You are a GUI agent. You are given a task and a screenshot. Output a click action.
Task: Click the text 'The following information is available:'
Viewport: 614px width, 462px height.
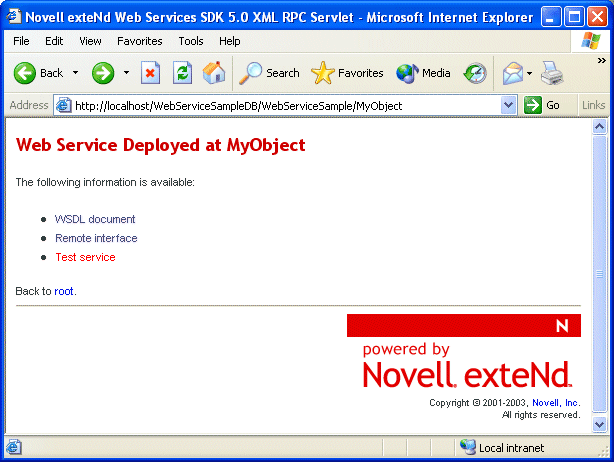tap(105, 182)
